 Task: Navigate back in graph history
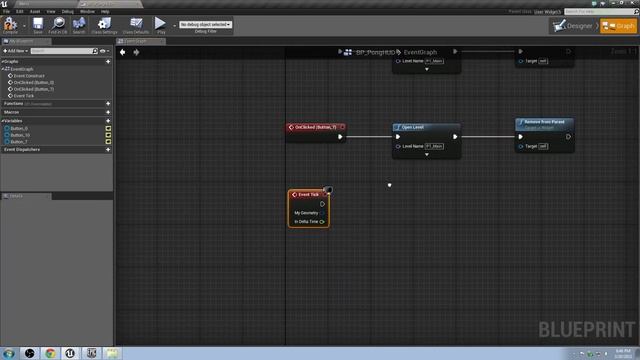[x=122, y=52]
